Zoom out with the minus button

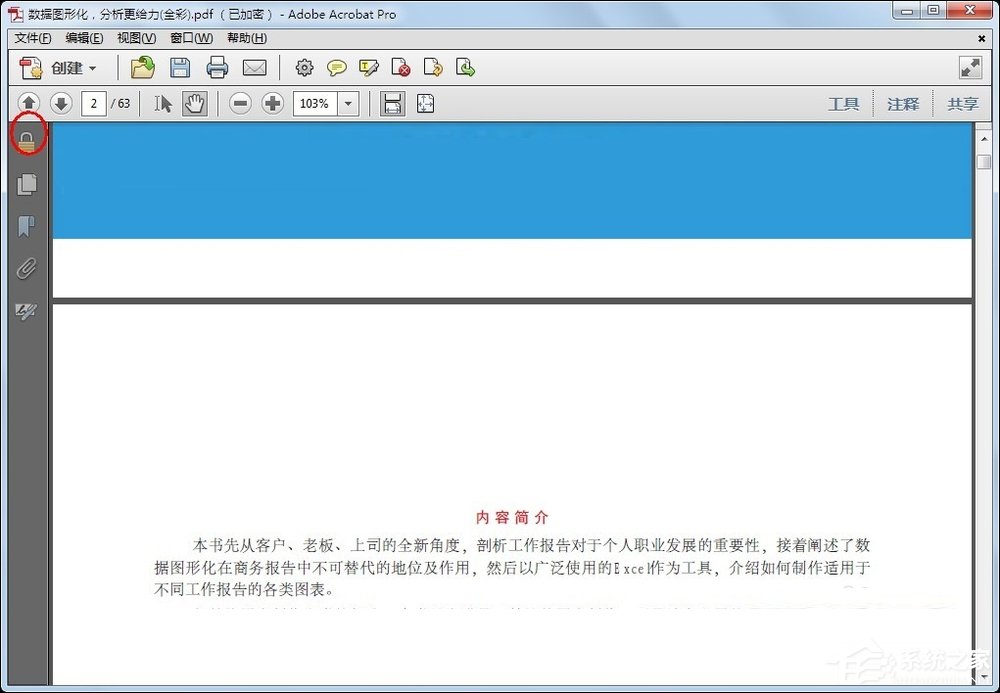[x=240, y=103]
